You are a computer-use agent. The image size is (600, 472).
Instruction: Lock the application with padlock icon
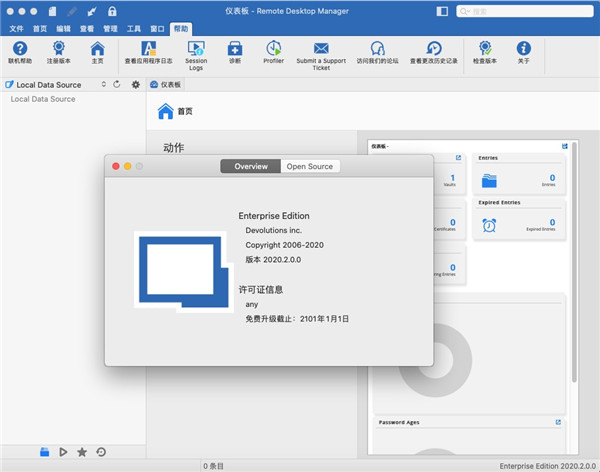(112, 11)
